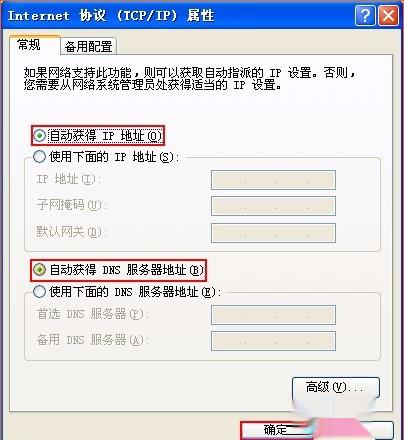The height and width of the screenshot is (440, 404).
Task: Choose 使用下面的 IP 地址 option
Action: point(39,157)
